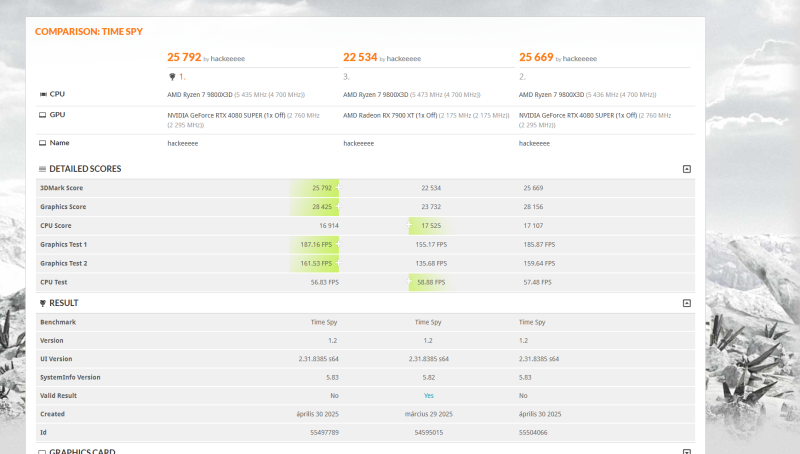Click the Id value 55497789

coord(324,432)
